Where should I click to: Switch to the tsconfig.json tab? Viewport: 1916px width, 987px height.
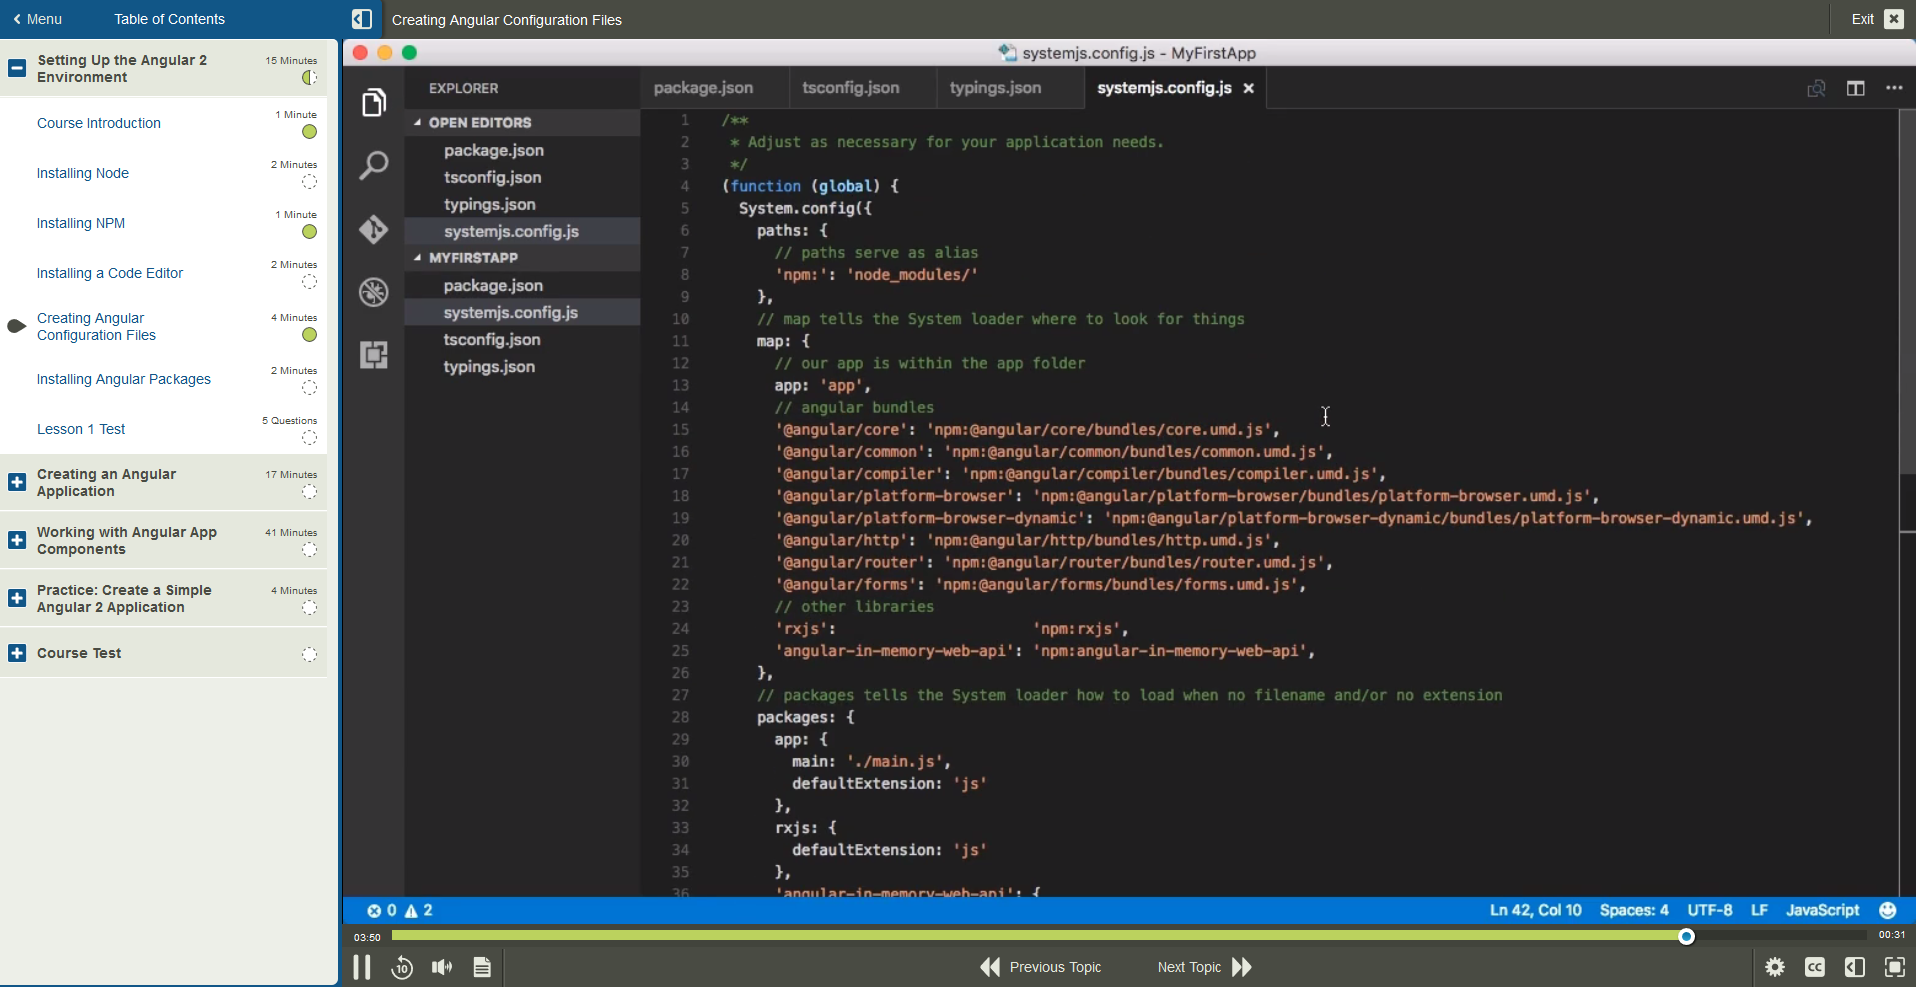point(853,88)
